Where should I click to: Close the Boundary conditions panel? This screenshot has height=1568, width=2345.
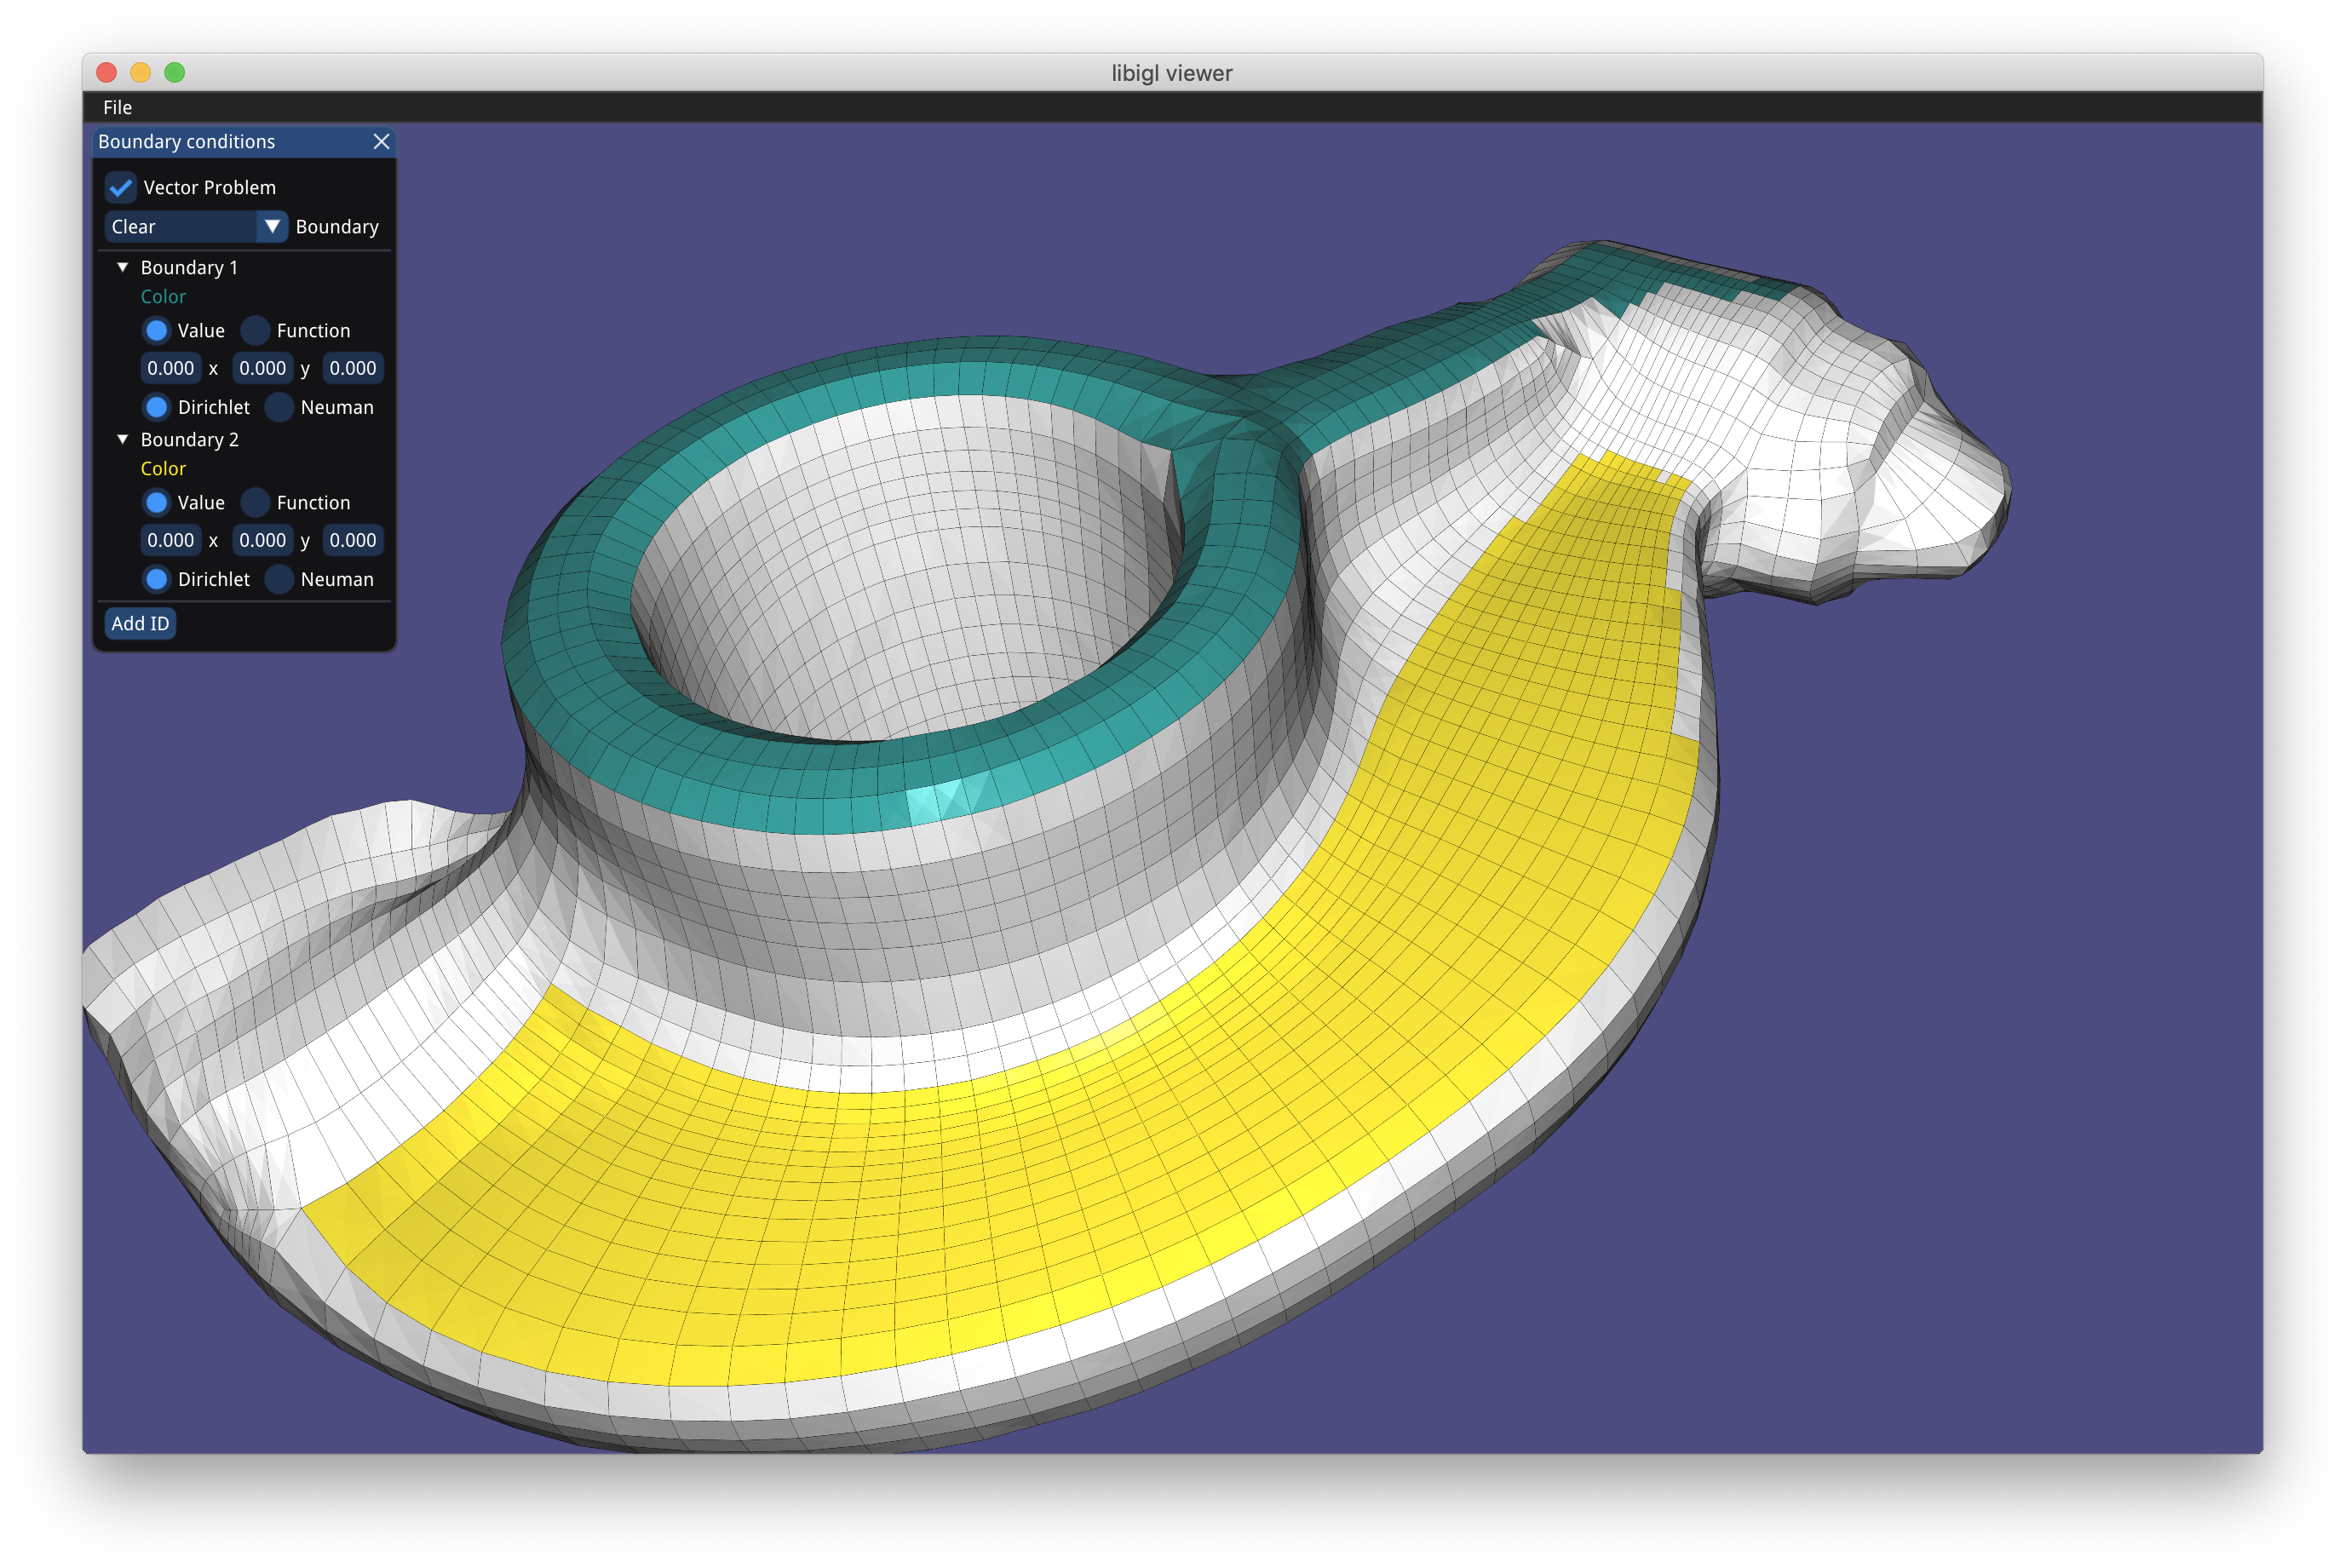381,142
